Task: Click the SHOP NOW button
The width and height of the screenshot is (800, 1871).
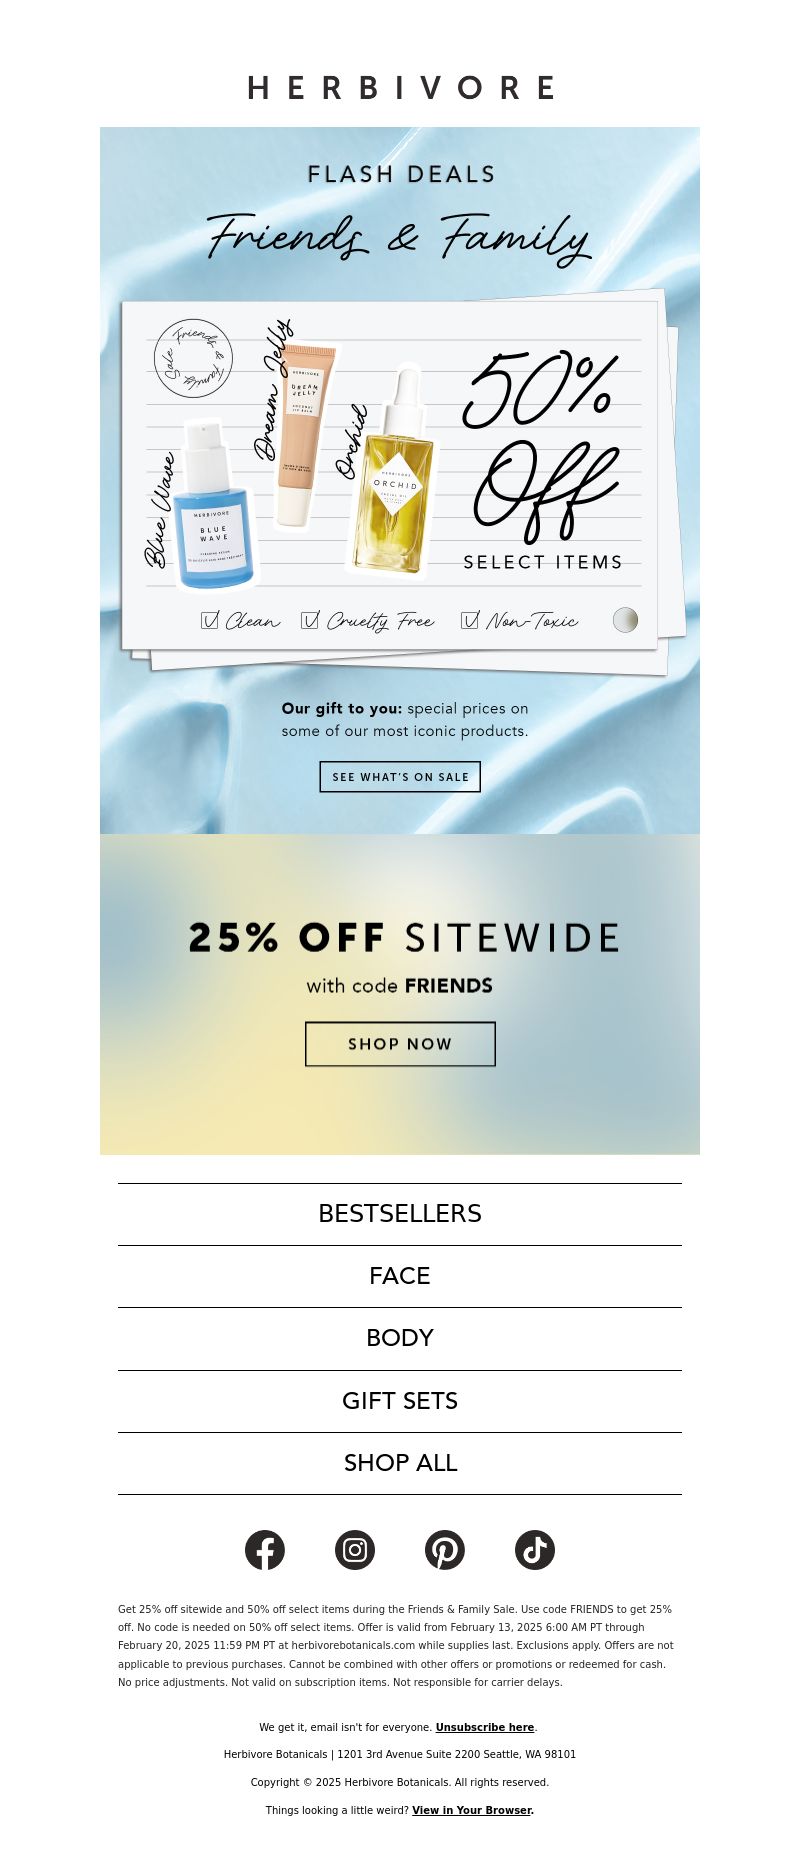Action: (400, 1044)
